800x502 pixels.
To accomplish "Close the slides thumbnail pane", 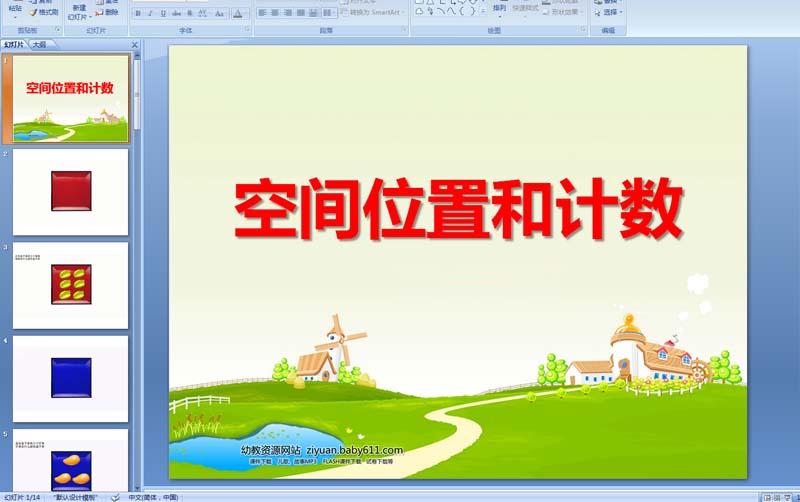I will coord(135,45).
